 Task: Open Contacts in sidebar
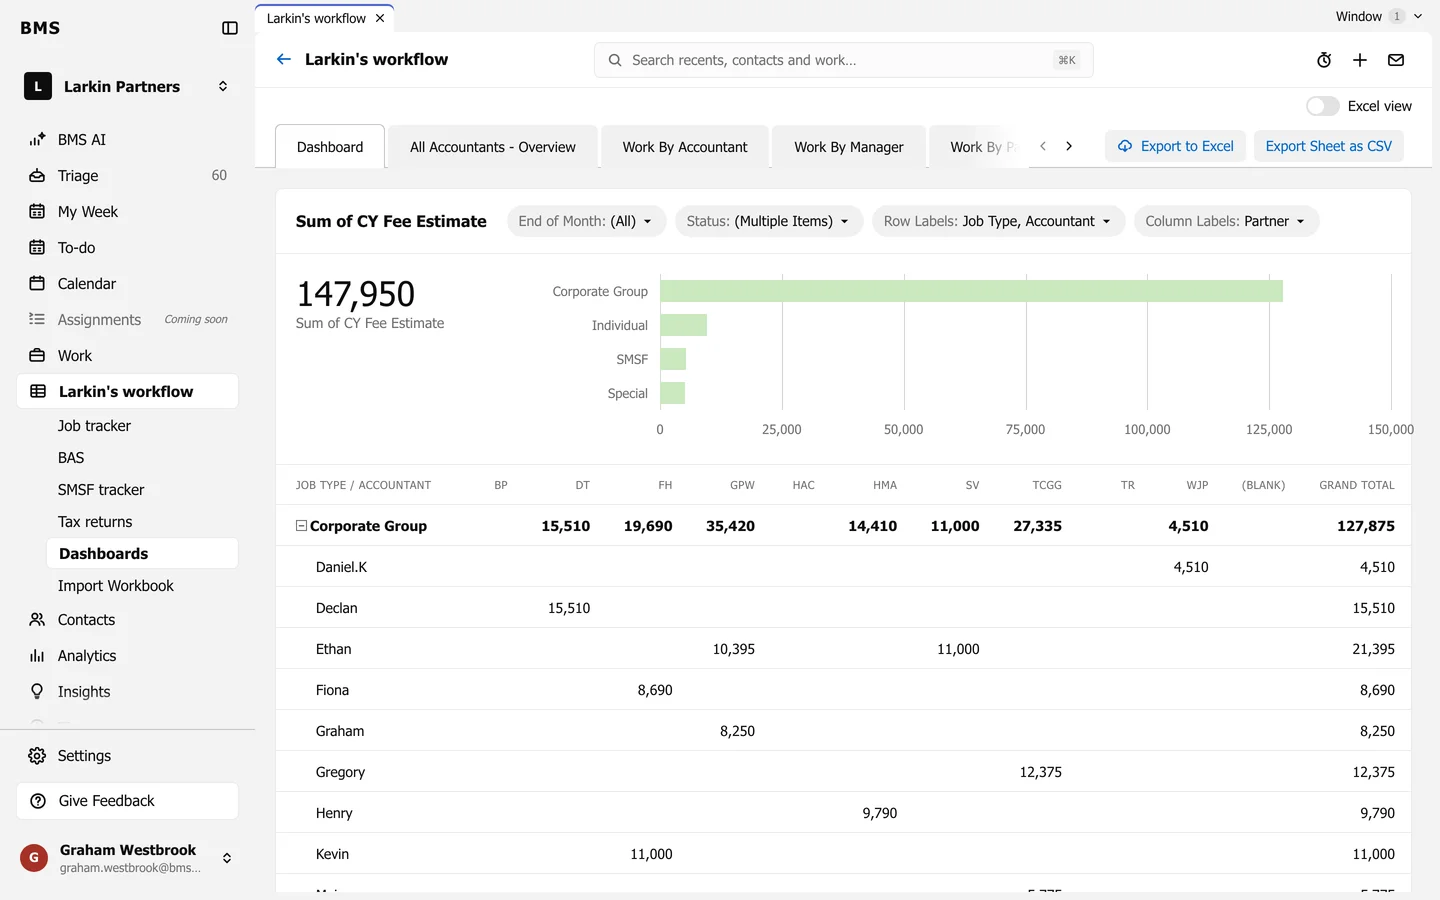coord(127,619)
